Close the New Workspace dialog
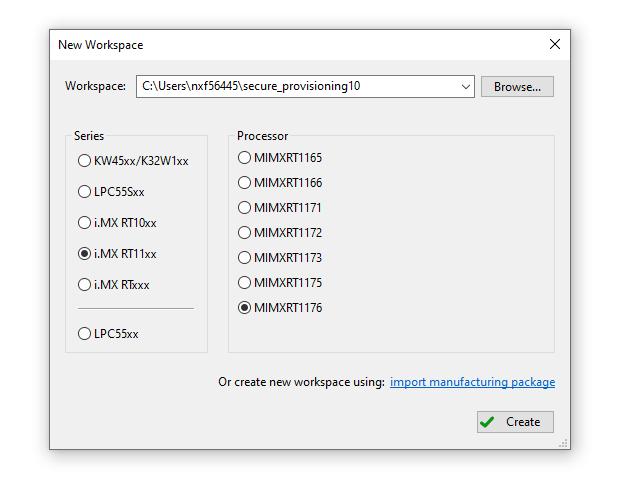The width and height of the screenshot is (623, 485). coord(555,44)
